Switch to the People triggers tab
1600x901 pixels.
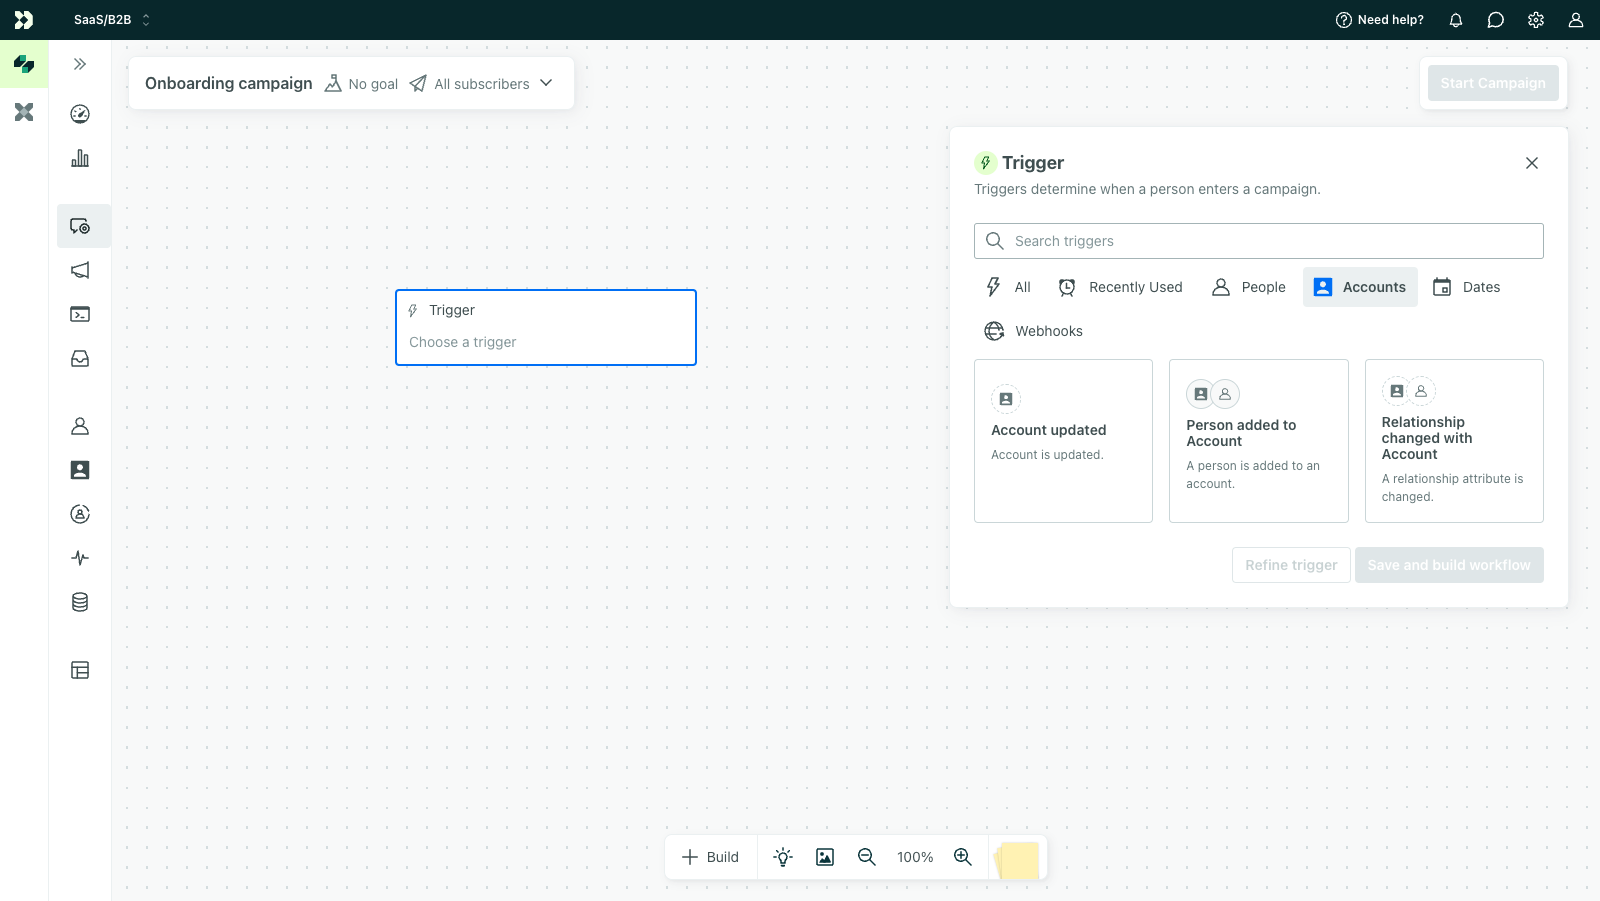(x=1249, y=287)
